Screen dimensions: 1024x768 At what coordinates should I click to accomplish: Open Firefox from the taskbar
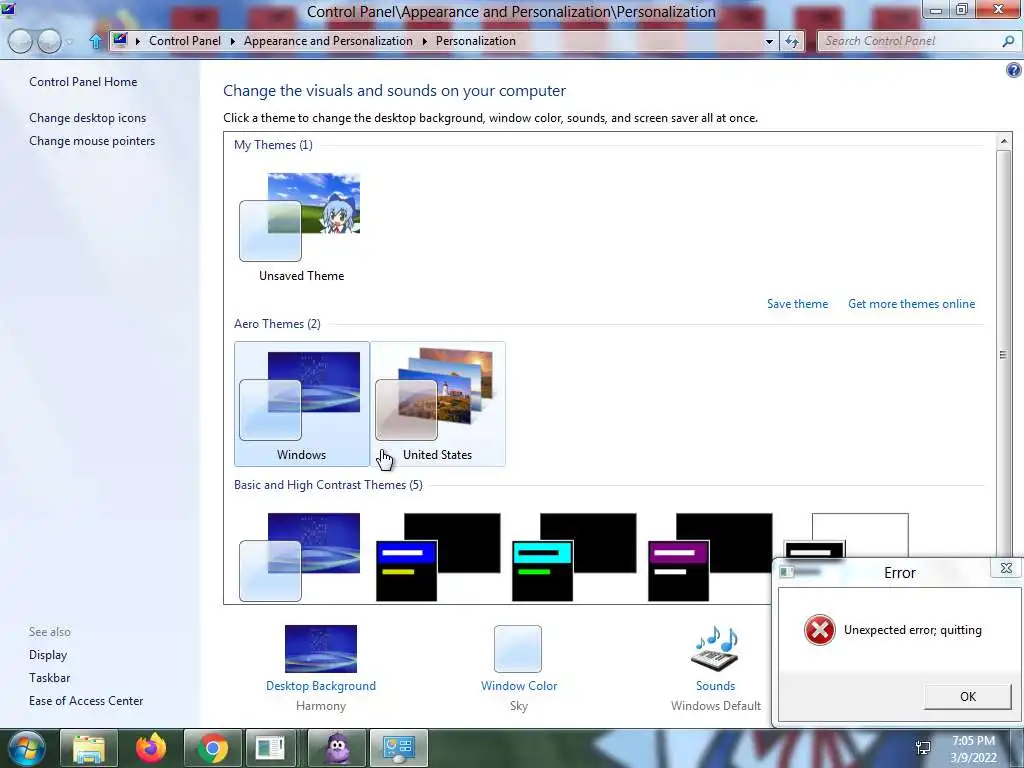click(151, 748)
